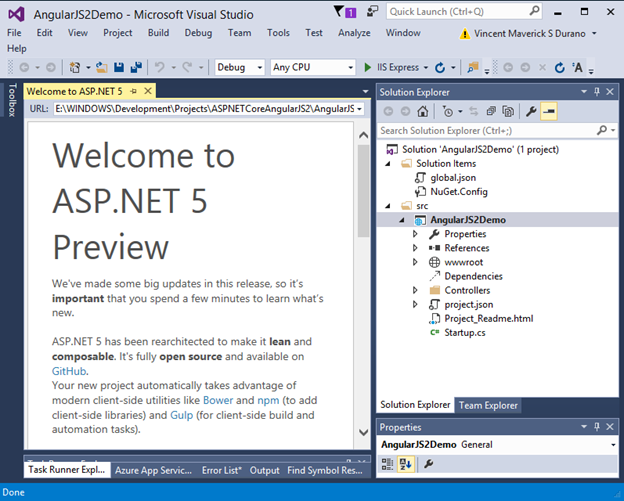Click the Pending Changes Filter clock icon
Viewport: 624px width, 501px height.
[448, 112]
